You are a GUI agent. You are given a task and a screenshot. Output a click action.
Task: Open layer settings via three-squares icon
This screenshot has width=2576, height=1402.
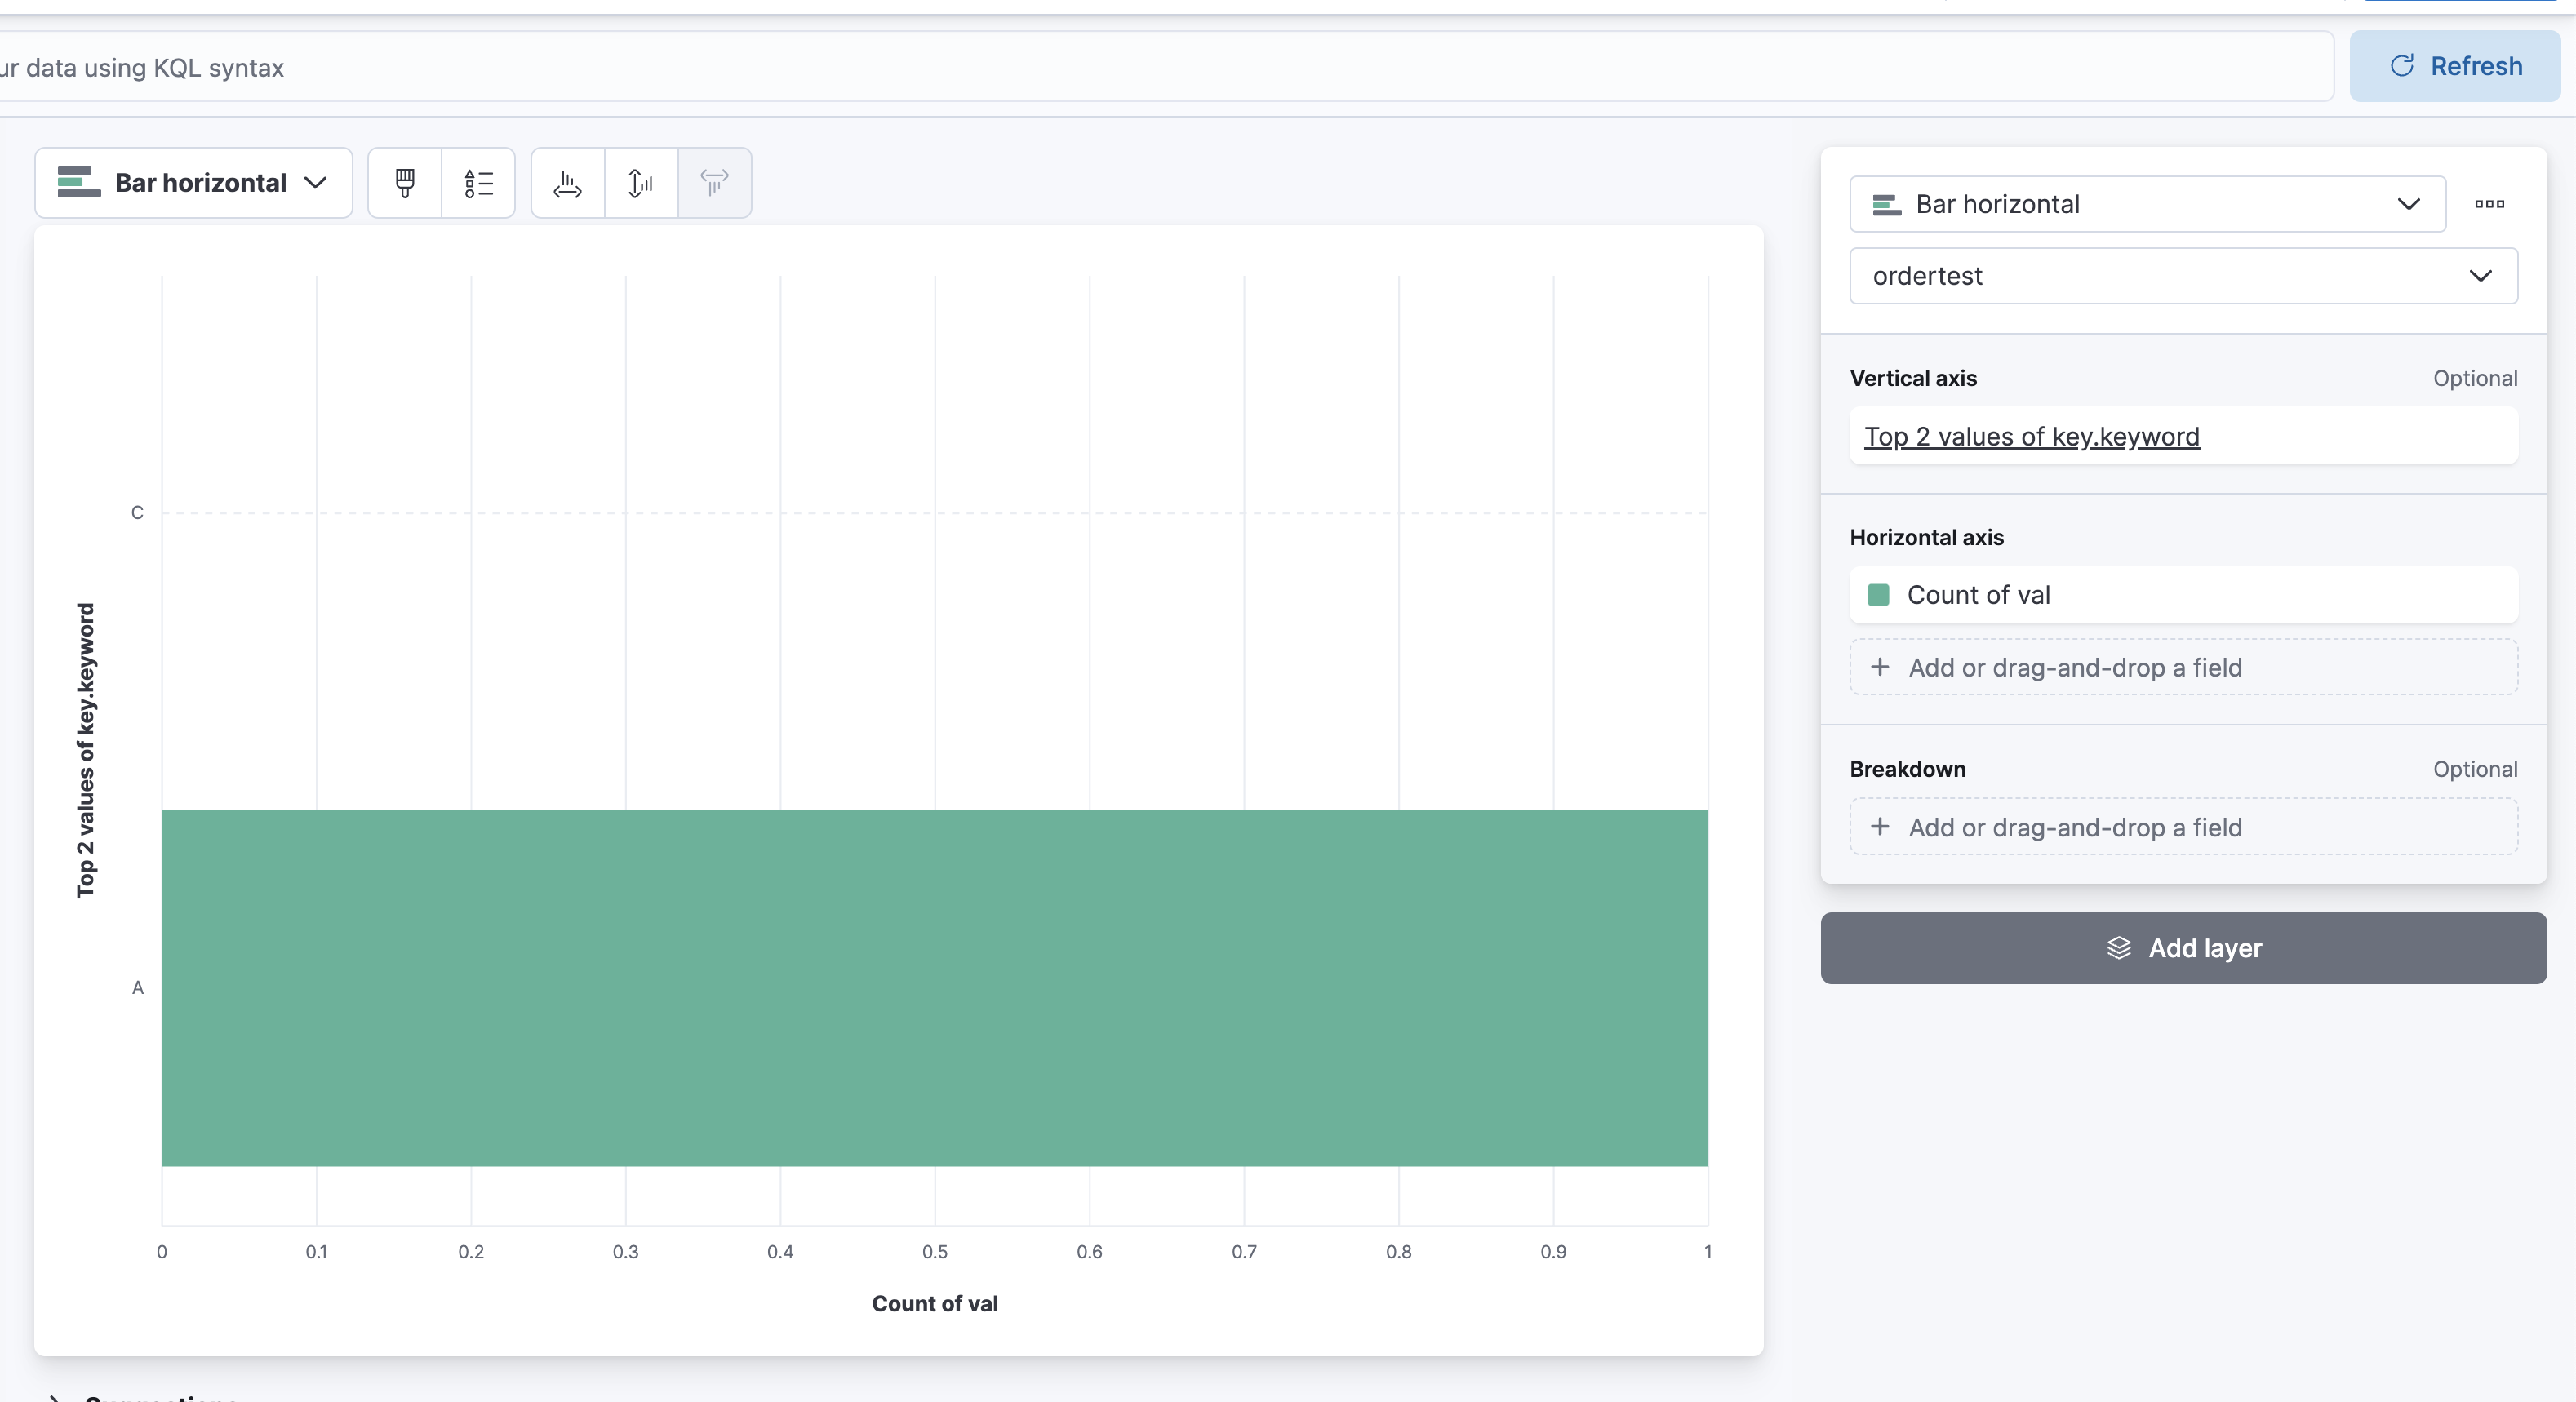[x=2490, y=204]
